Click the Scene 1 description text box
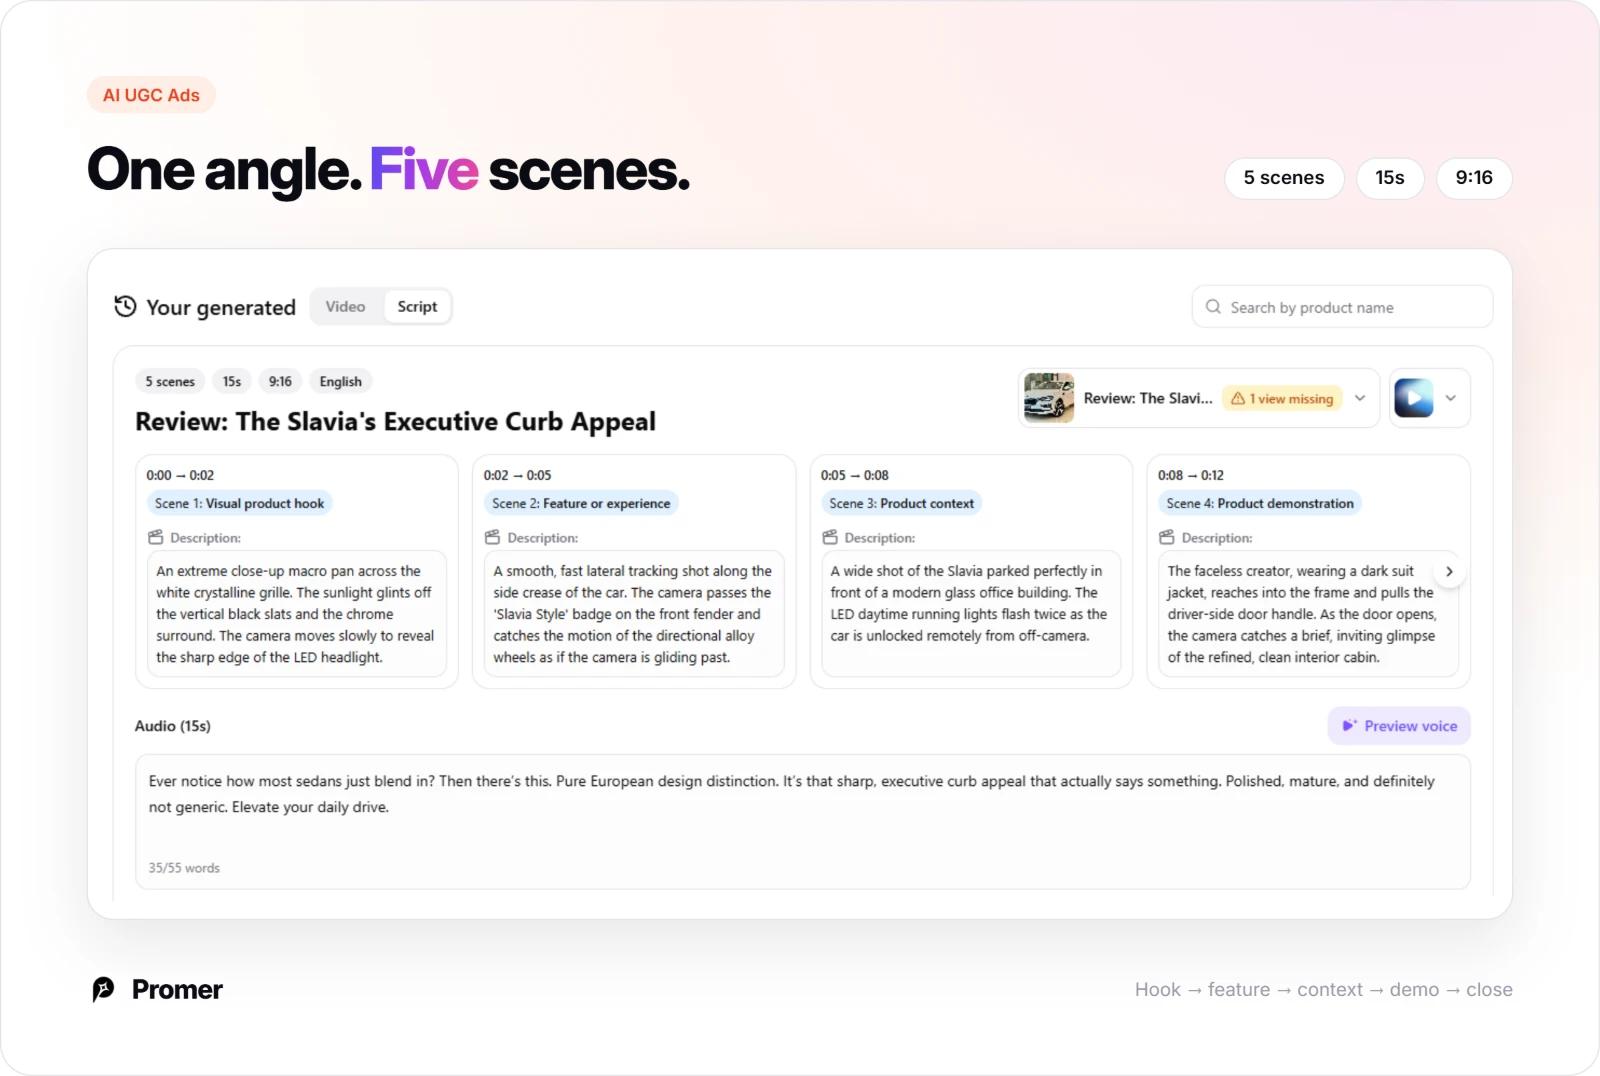 click(x=297, y=614)
